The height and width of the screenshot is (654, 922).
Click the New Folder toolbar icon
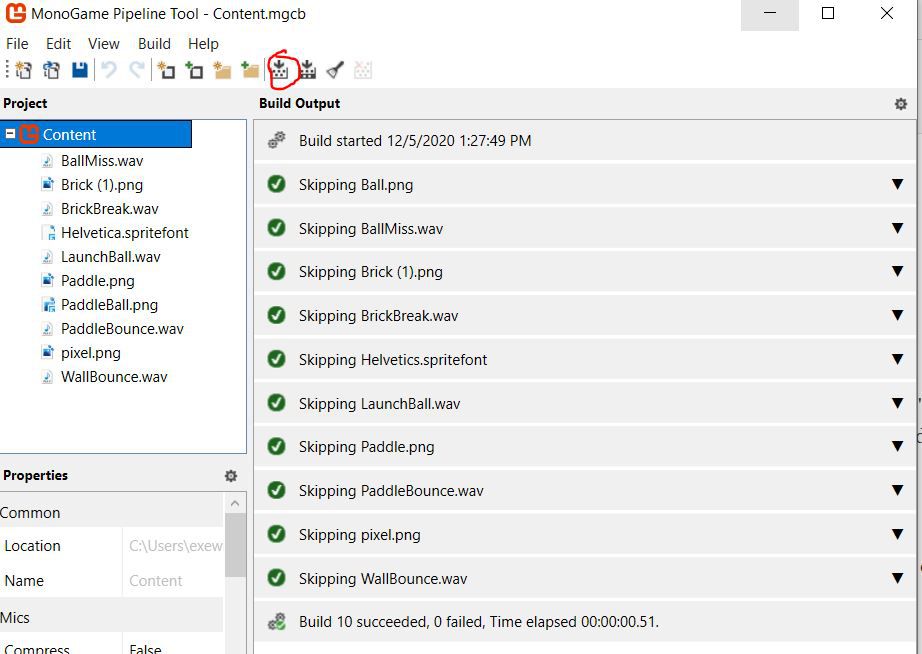[x=222, y=70]
